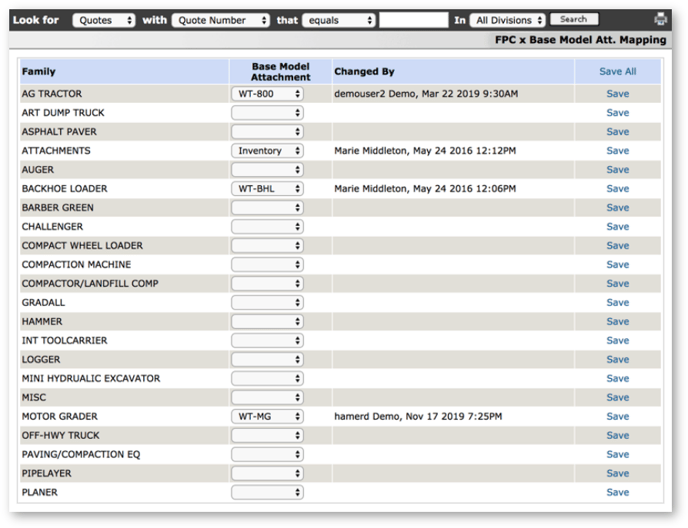The image size is (688, 528).
Task: Open BACKHOE LOADER WT-BHL dropdown
Action: [x=267, y=189]
